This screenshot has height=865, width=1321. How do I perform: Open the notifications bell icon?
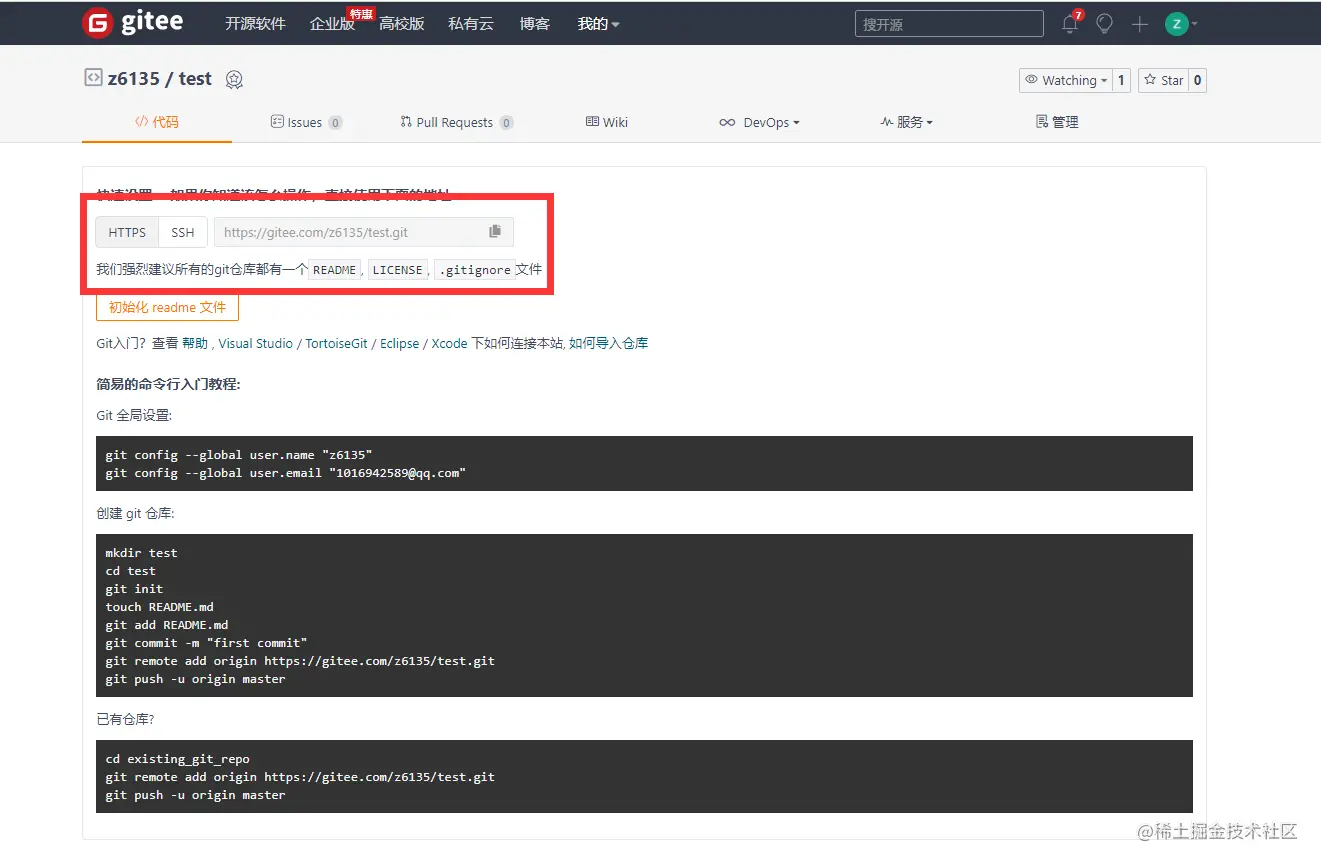point(1070,24)
